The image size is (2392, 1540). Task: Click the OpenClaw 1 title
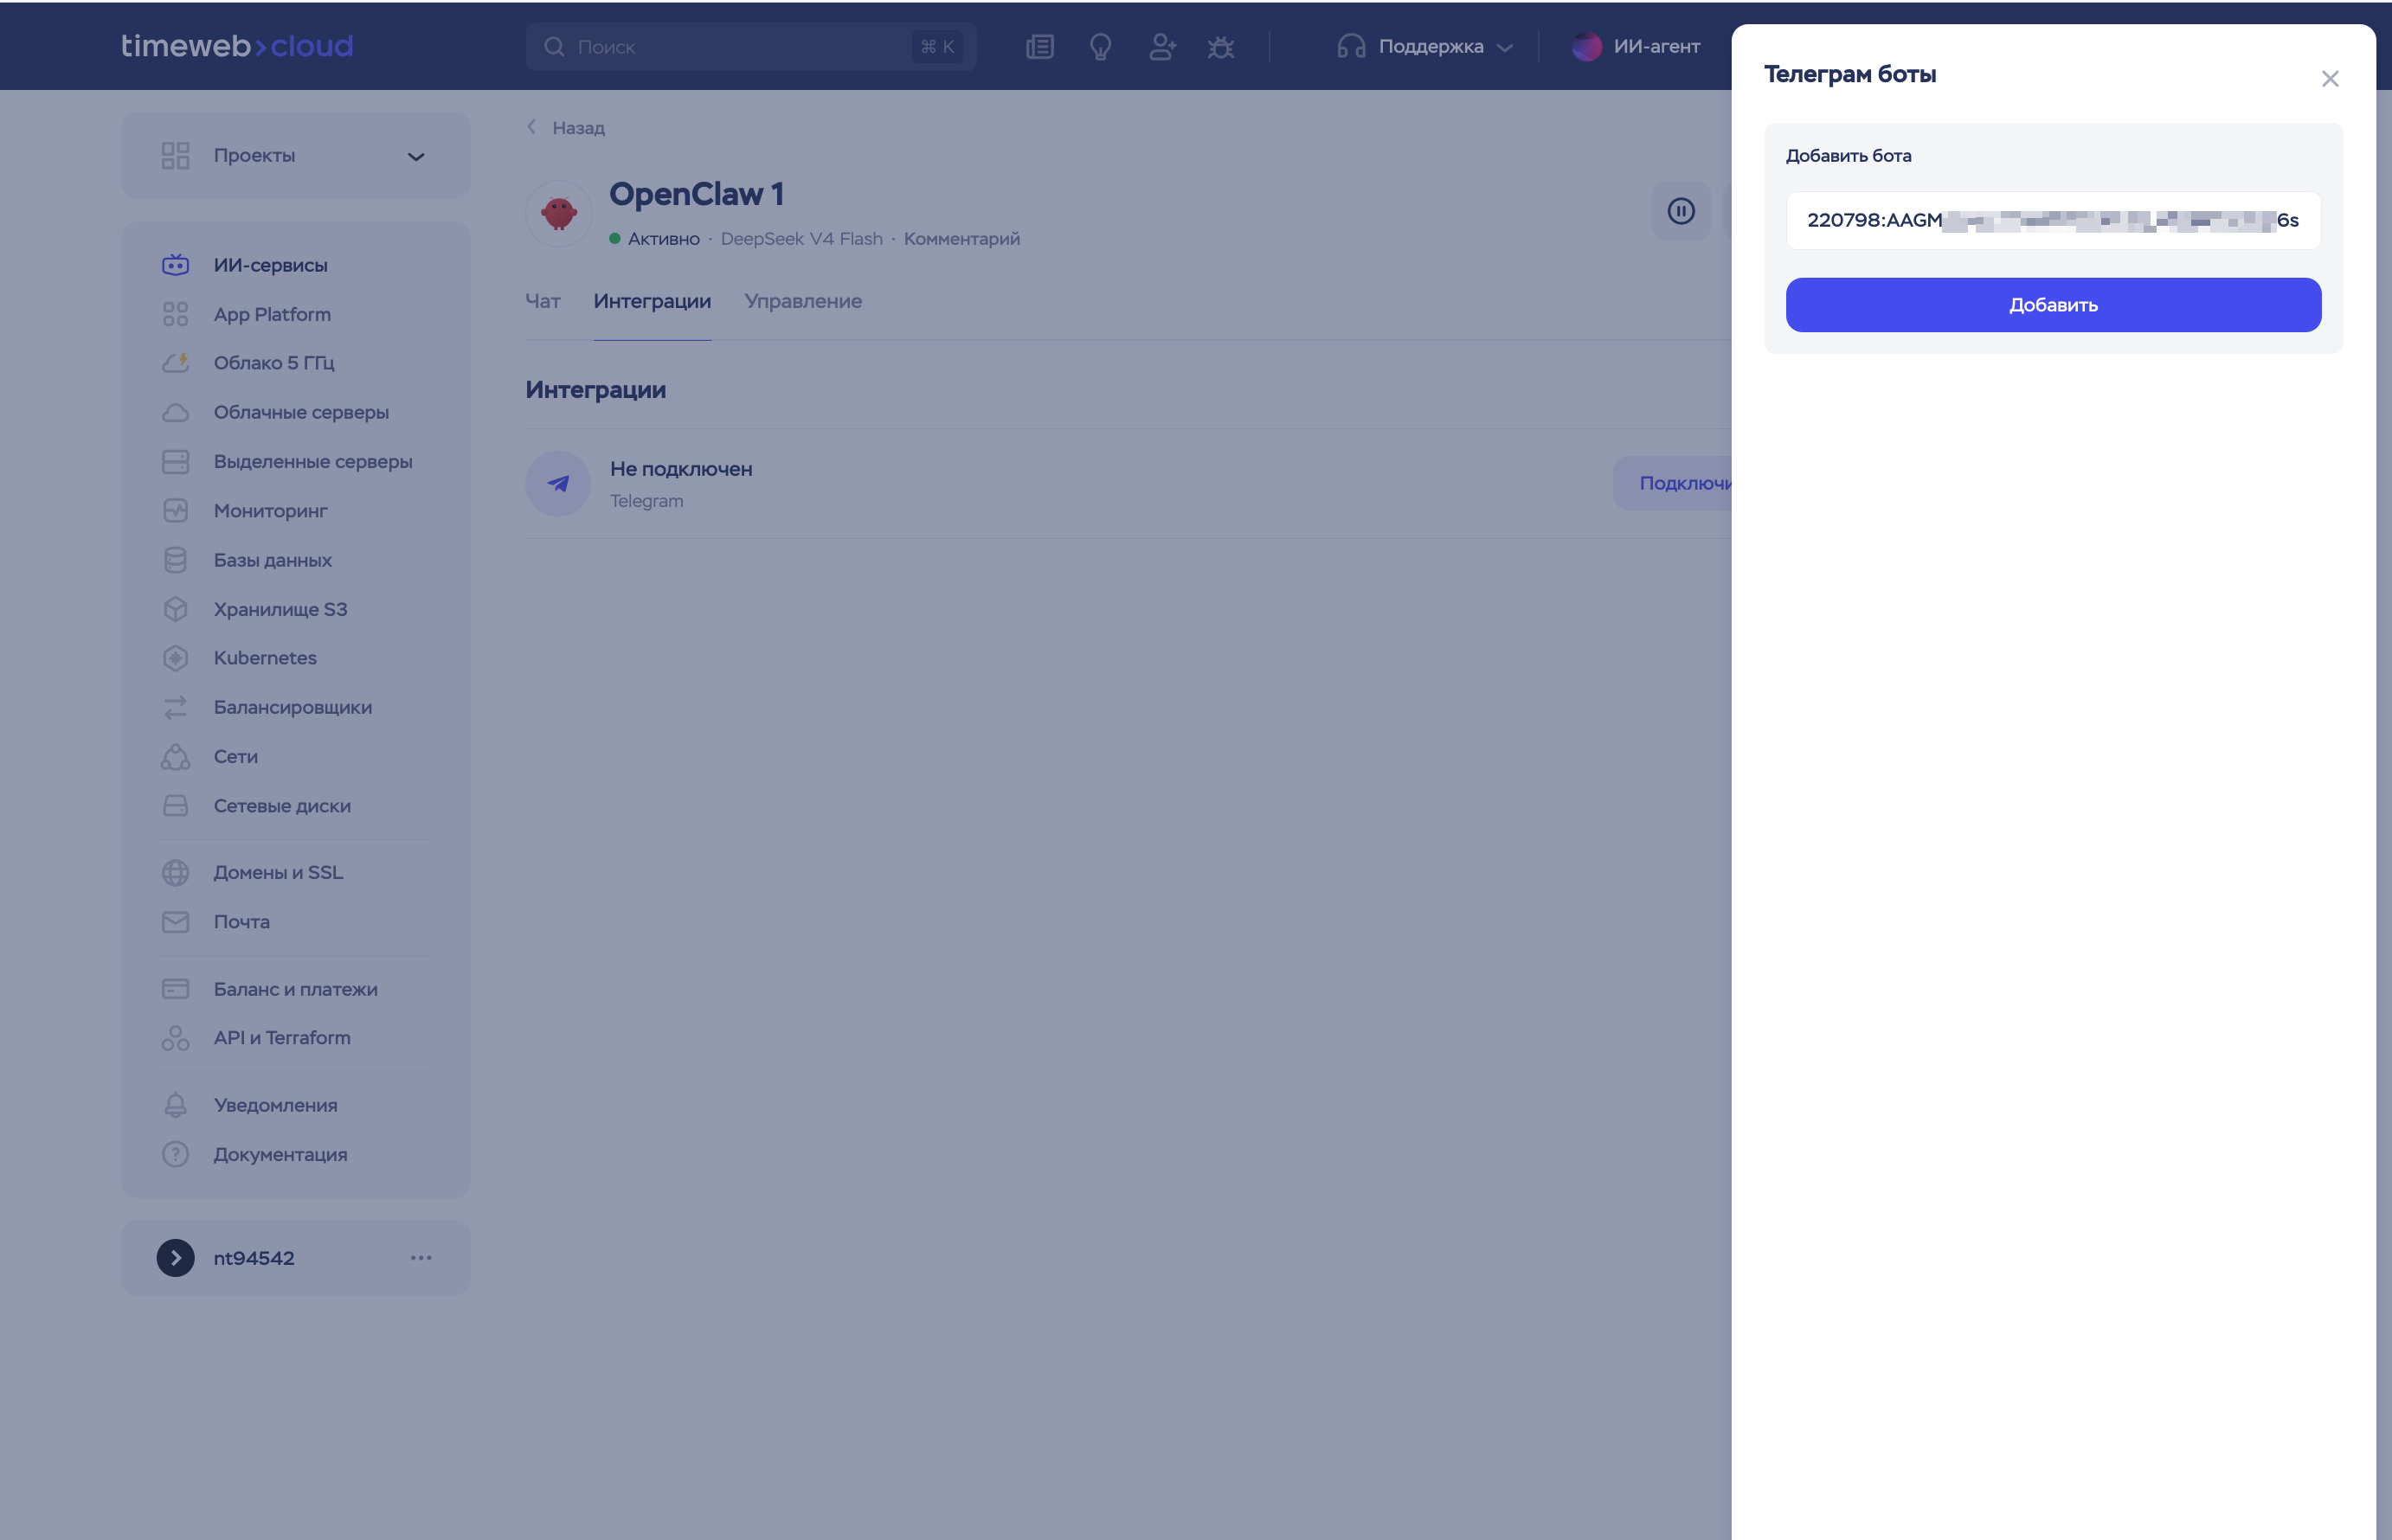point(696,194)
